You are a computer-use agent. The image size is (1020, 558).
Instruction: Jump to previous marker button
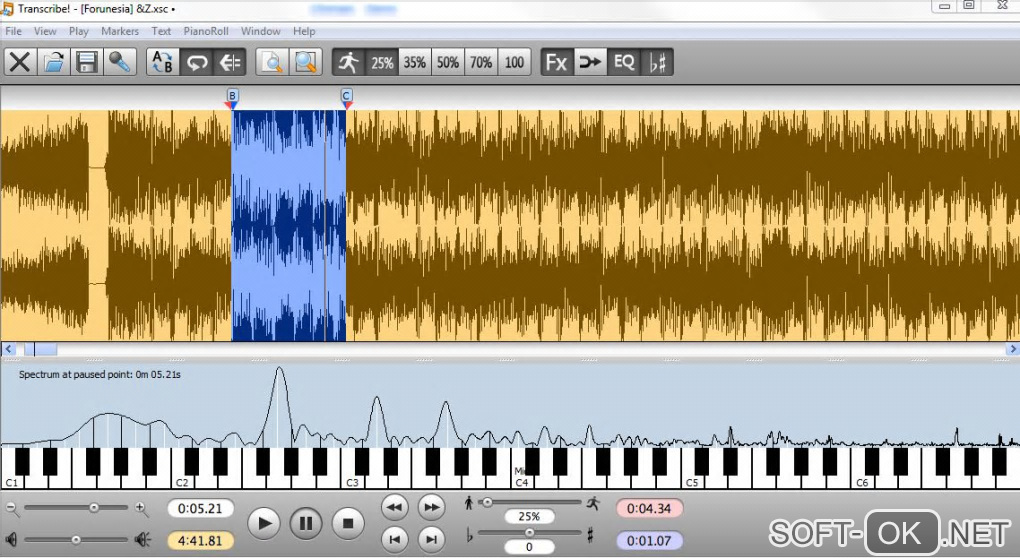pos(394,538)
